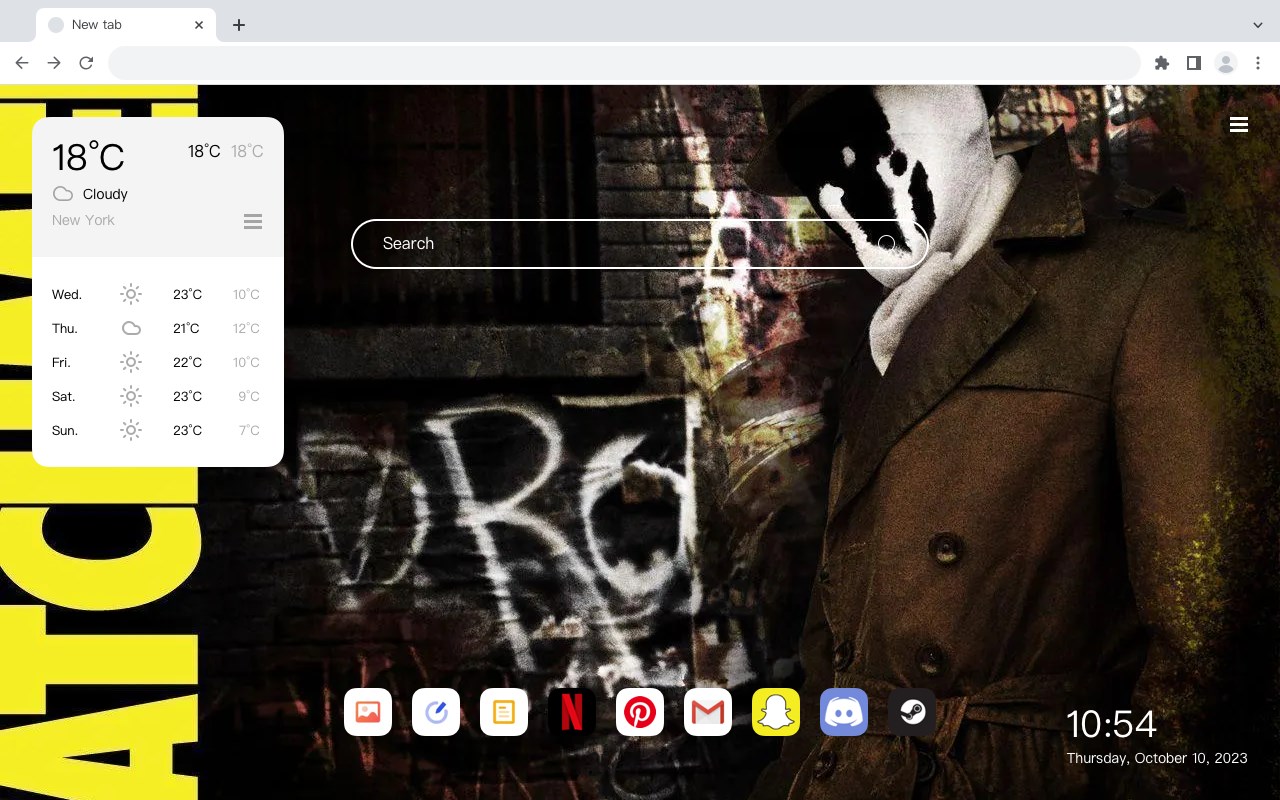Select the Fri. forecast day label
The image size is (1280, 800).
(61, 362)
